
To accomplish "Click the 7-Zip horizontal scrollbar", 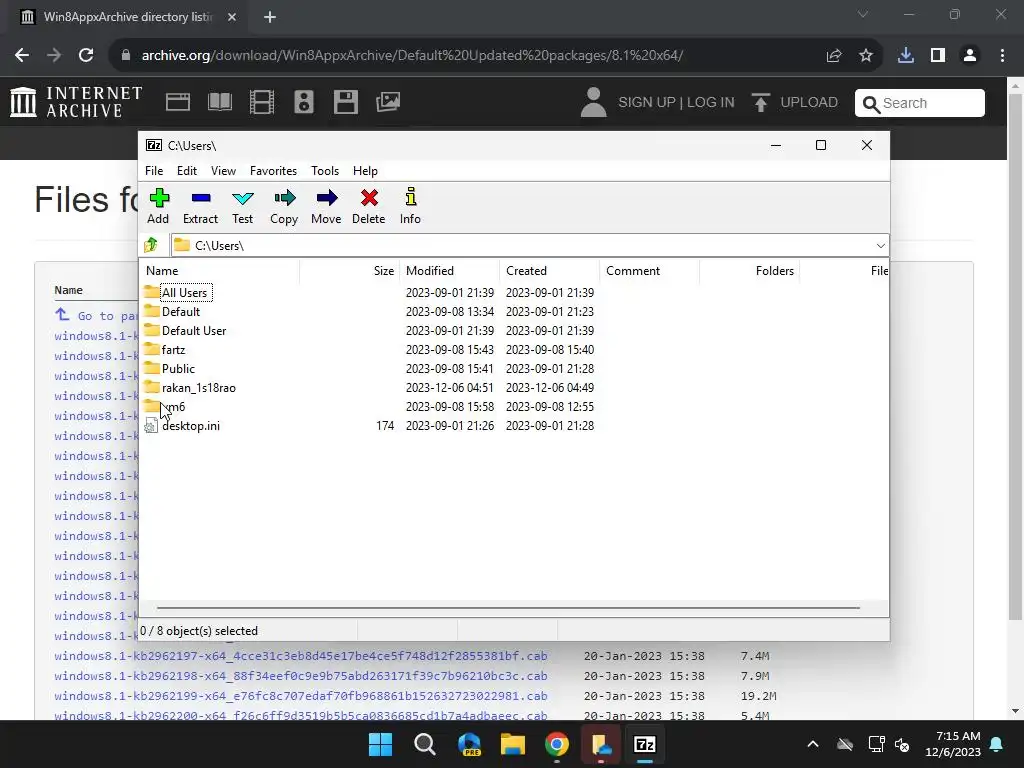I will tap(508, 608).
